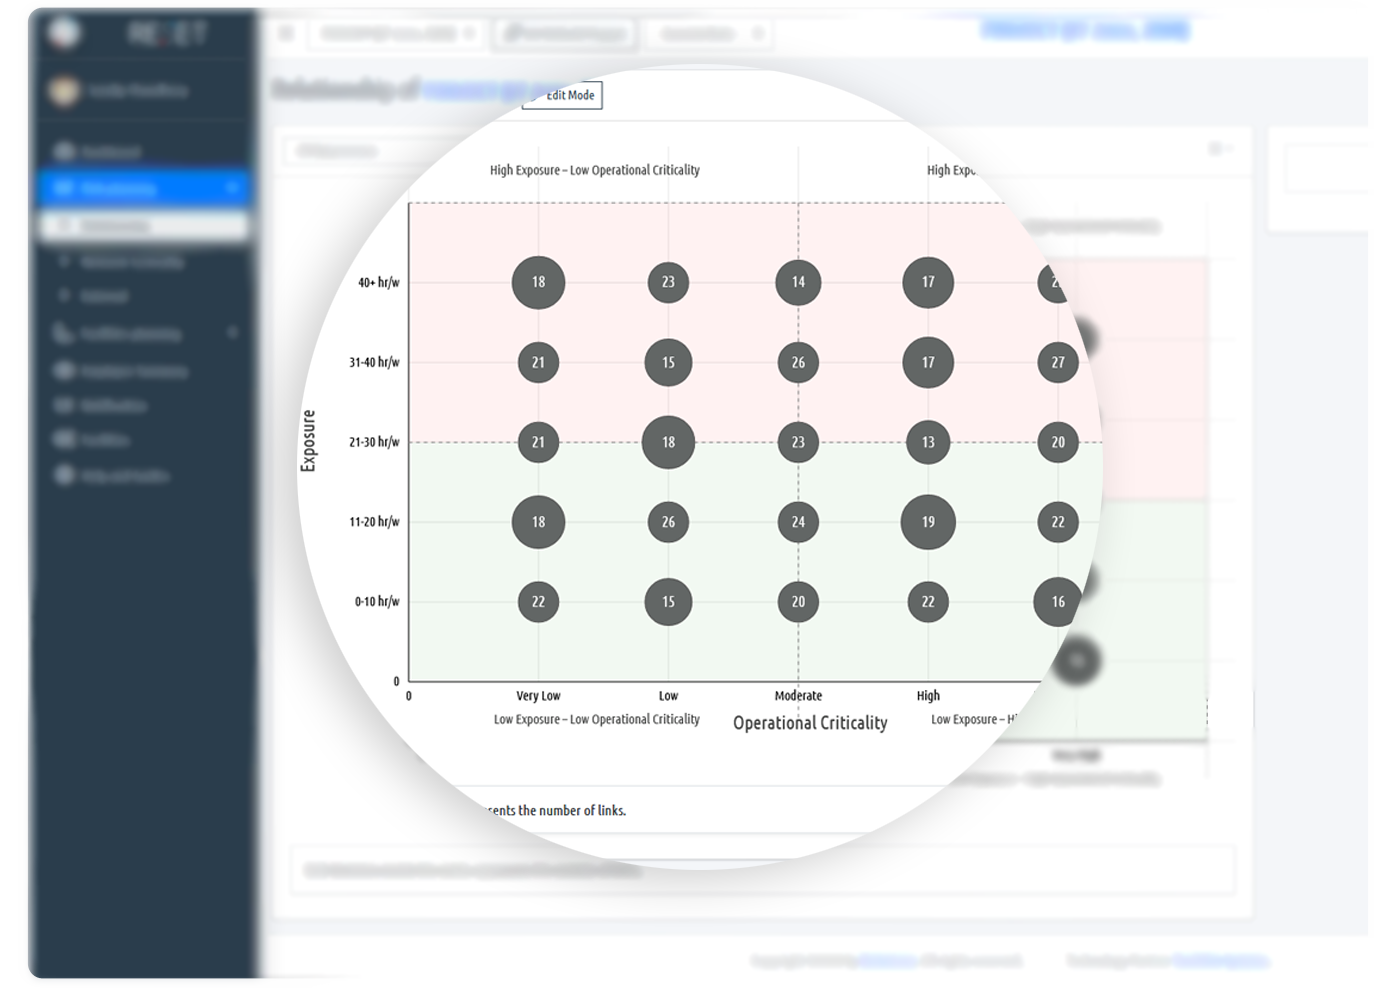The height and width of the screenshot is (990, 1400).
Task: Click the bubble labeled 27
Action: tap(1058, 362)
